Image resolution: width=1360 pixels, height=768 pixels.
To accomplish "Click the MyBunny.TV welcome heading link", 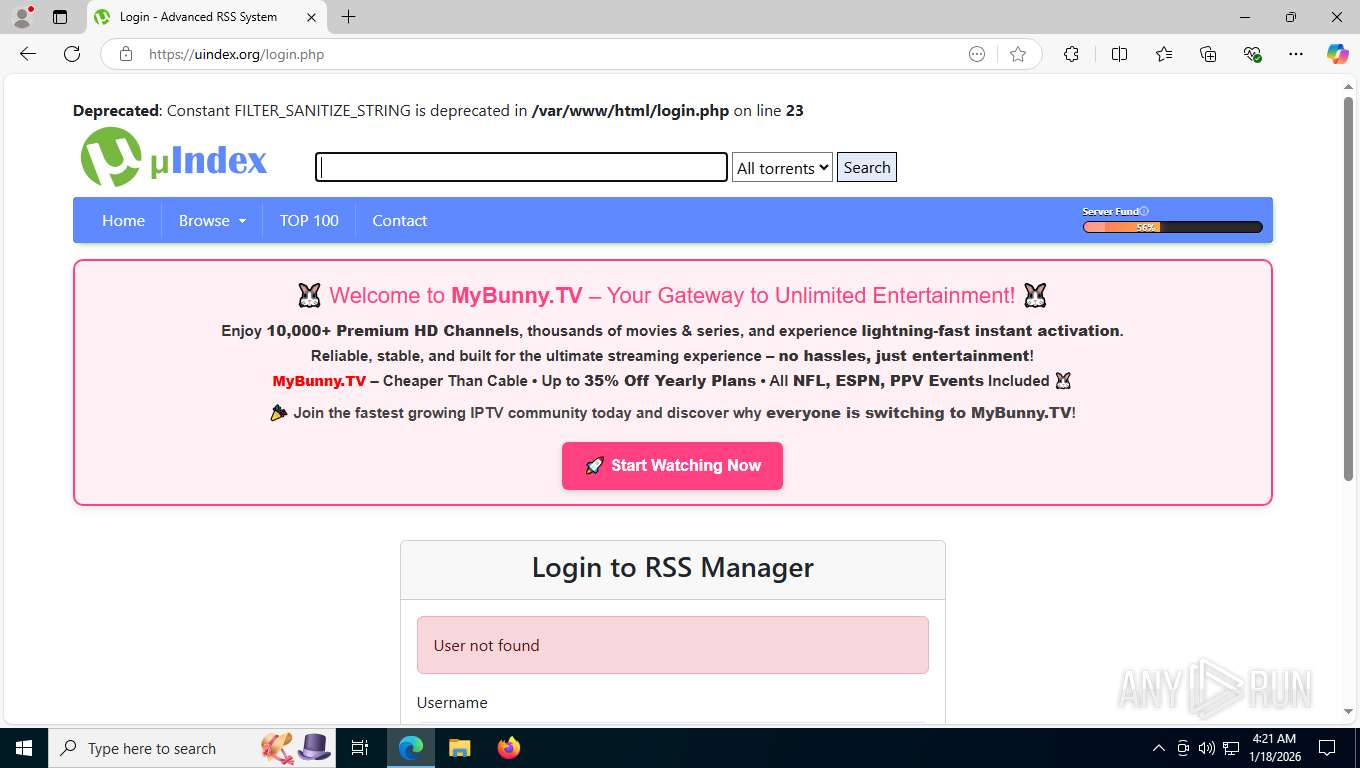I will [672, 295].
